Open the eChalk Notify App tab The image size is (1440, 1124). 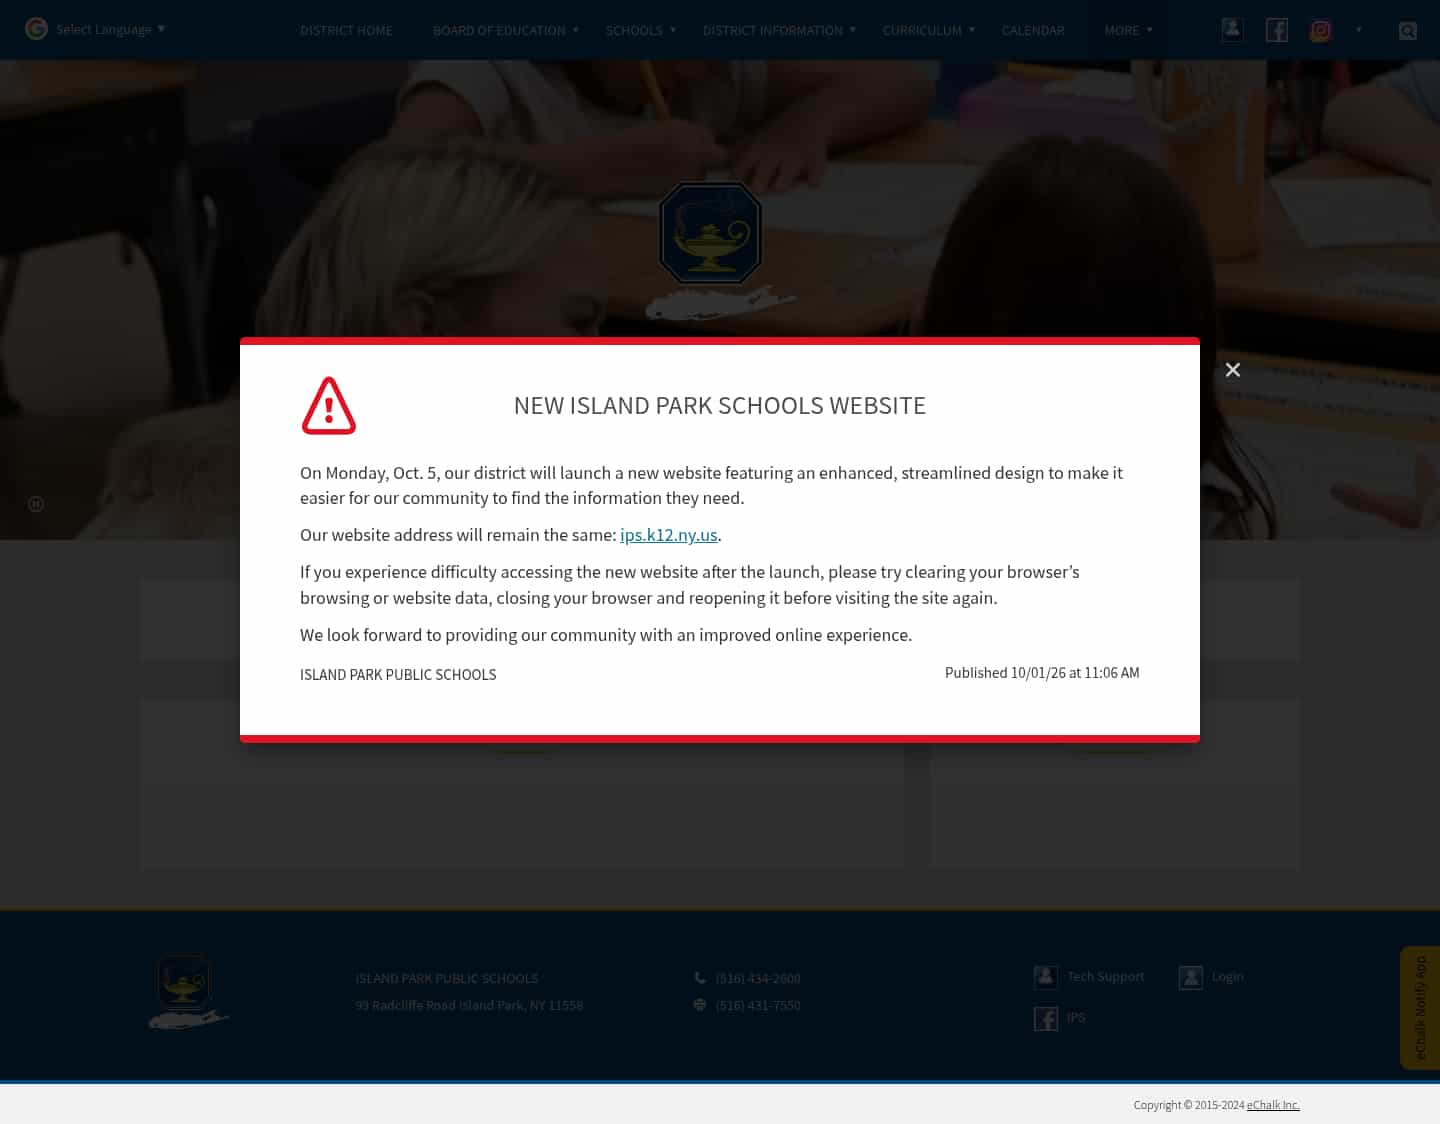tap(1420, 1008)
